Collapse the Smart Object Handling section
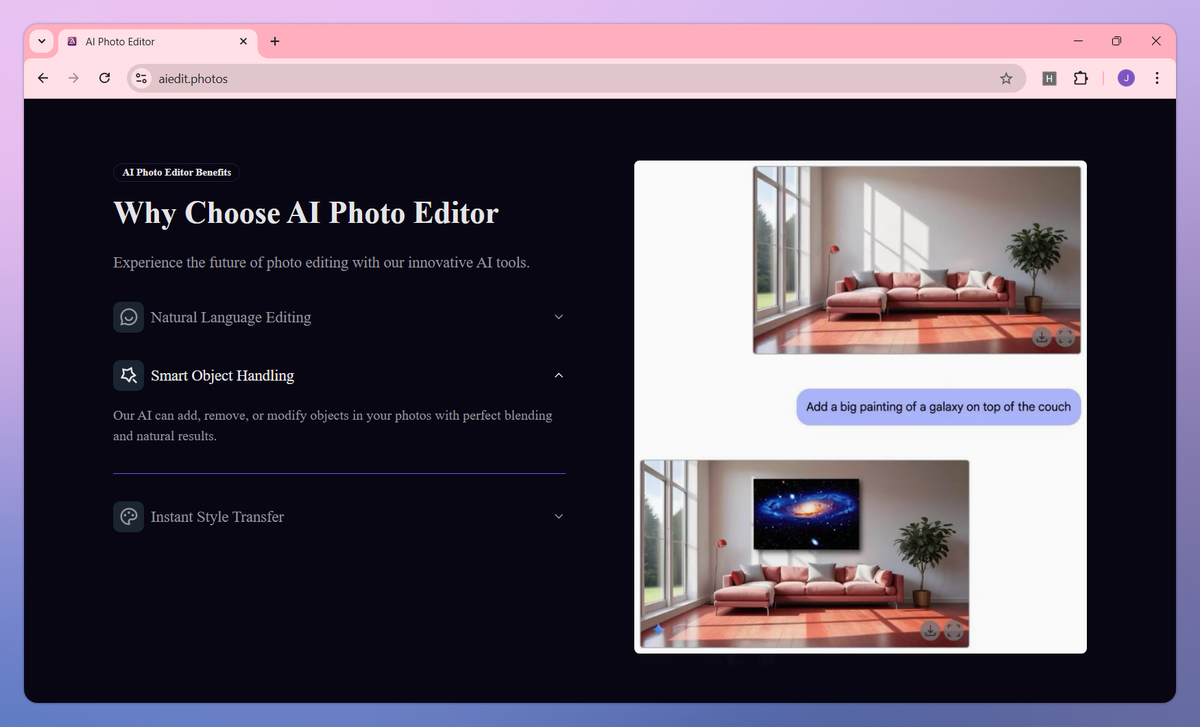Viewport: 1200px width, 727px height. [x=559, y=375]
